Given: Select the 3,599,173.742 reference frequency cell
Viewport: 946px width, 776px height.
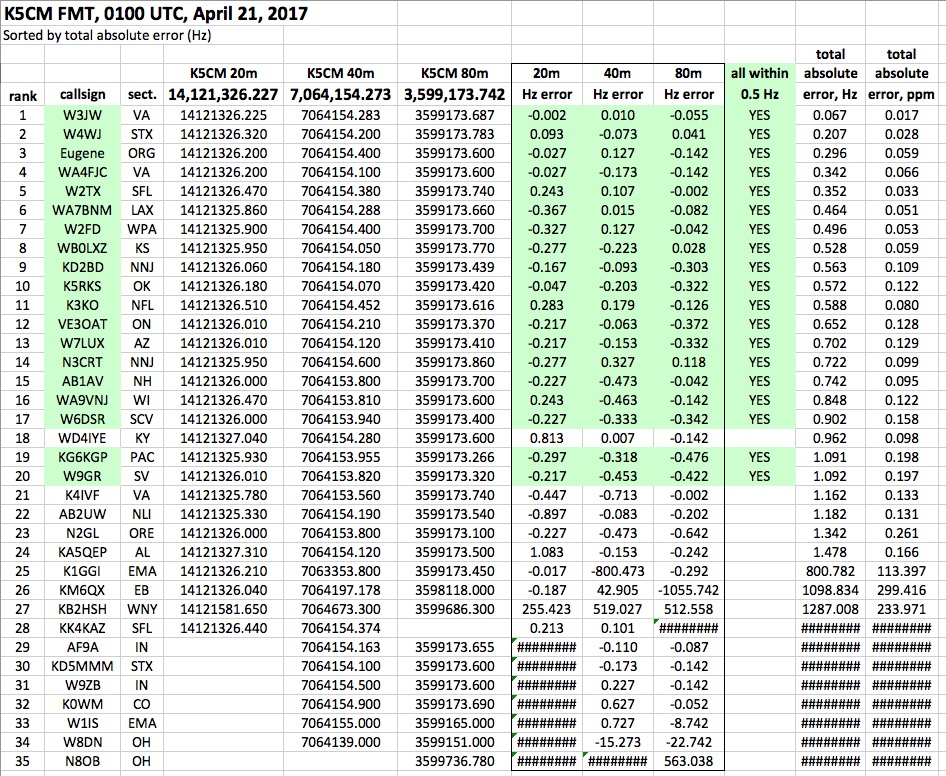Looking at the screenshot, I should tap(454, 95).
